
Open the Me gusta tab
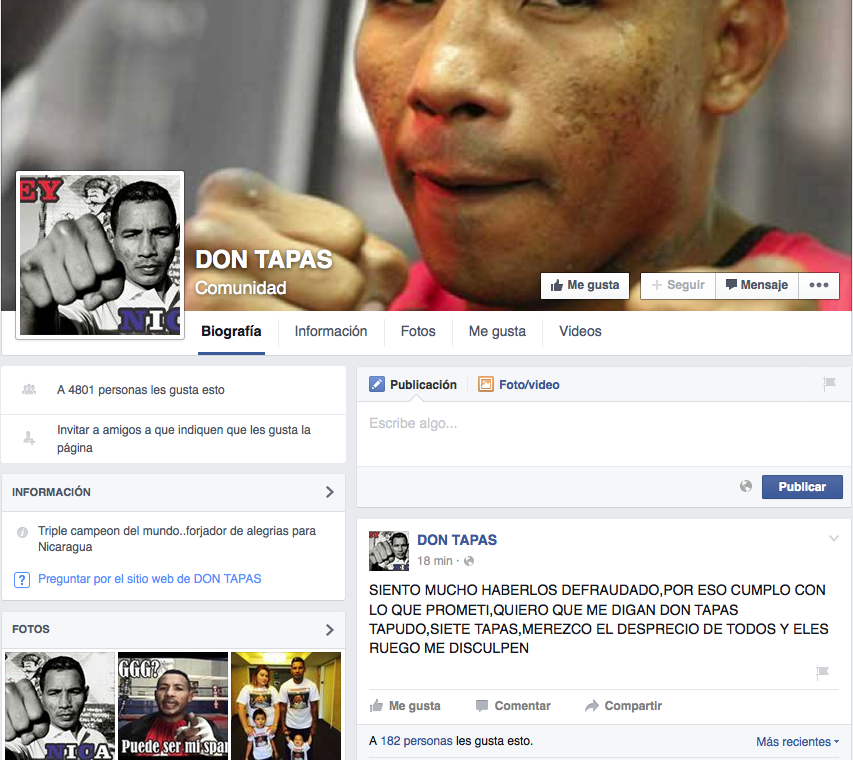497,331
